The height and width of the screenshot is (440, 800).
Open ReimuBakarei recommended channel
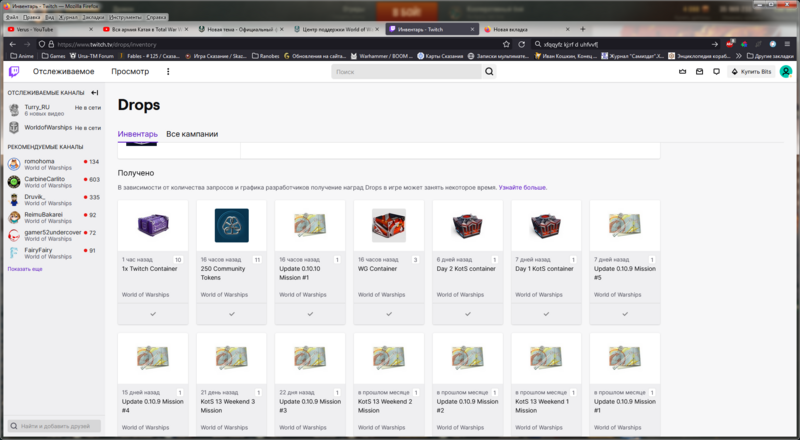click(54, 217)
